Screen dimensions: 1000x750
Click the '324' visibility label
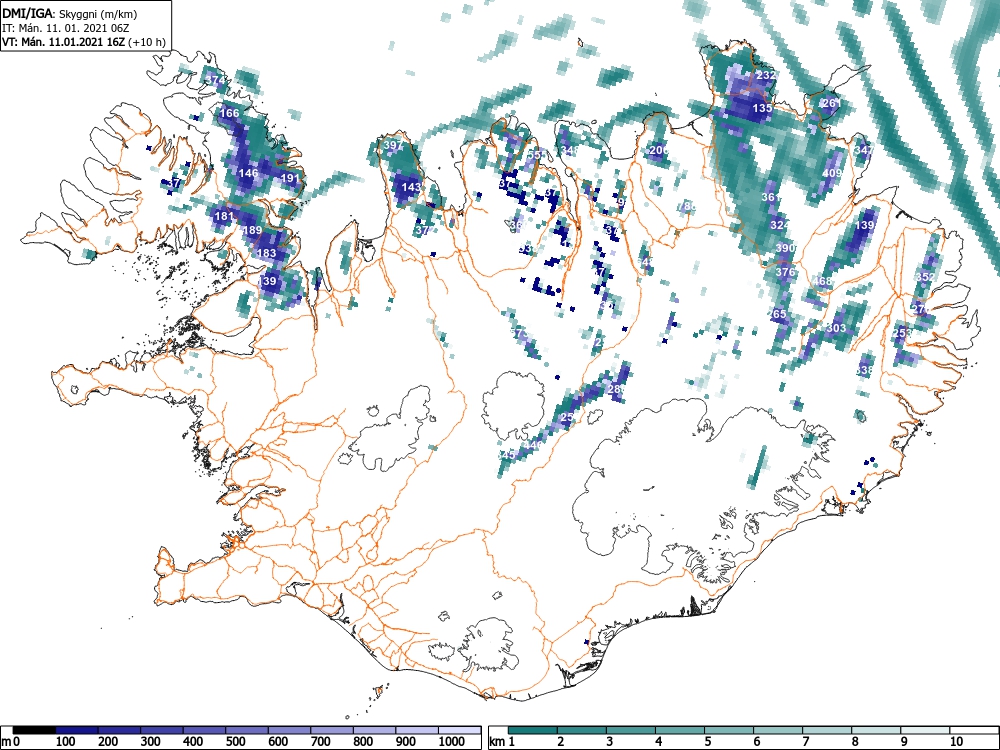point(780,225)
